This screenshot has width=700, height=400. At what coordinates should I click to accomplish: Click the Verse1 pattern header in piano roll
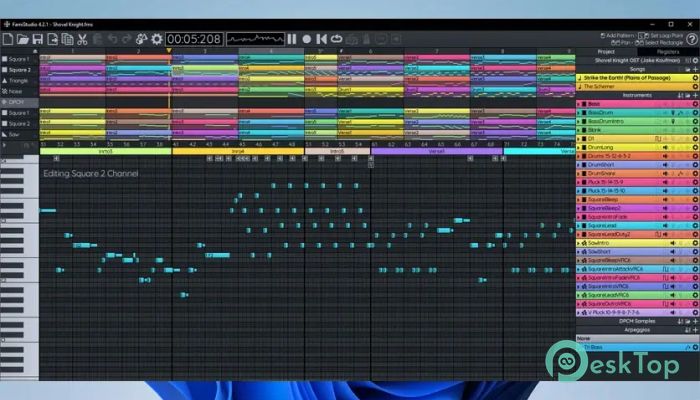(437, 151)
